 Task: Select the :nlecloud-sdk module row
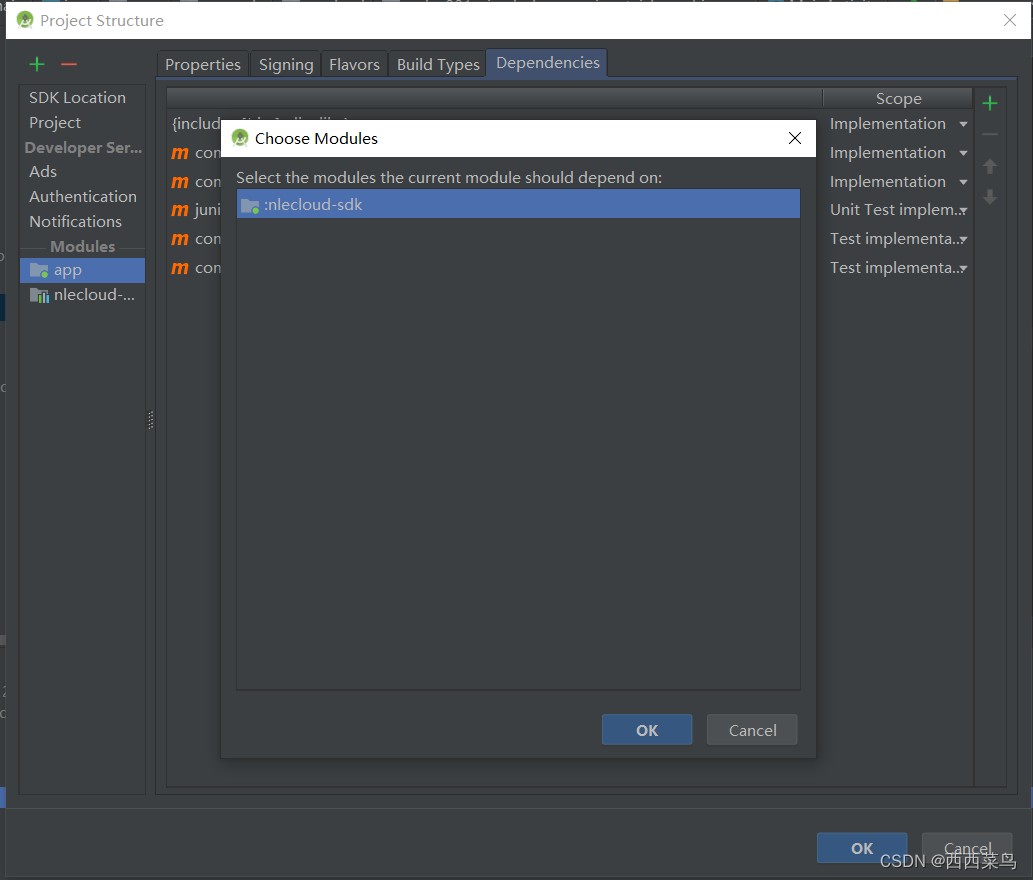point(518,204)
